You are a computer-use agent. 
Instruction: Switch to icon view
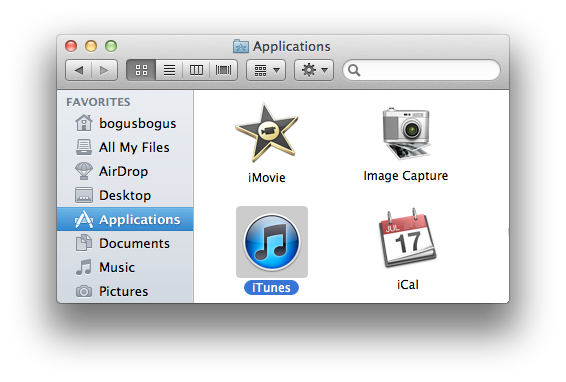click(141, 70)
